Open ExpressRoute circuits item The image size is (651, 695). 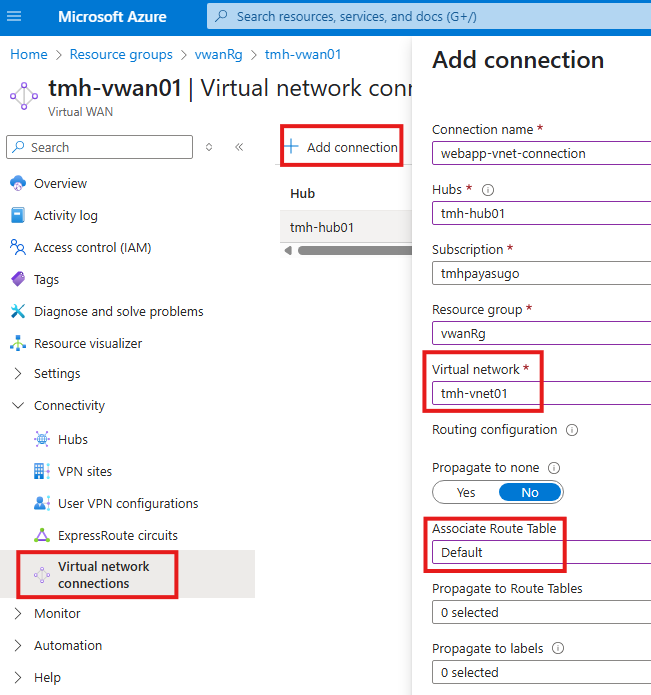[x=118, y=535]
